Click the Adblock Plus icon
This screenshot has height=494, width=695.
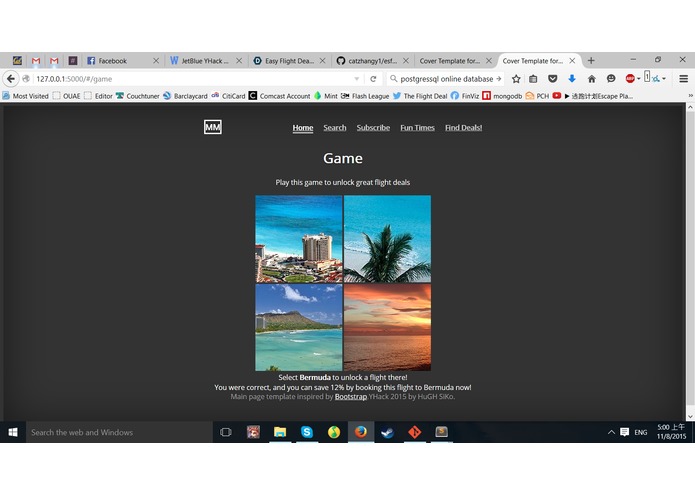[x=630, y=79]
